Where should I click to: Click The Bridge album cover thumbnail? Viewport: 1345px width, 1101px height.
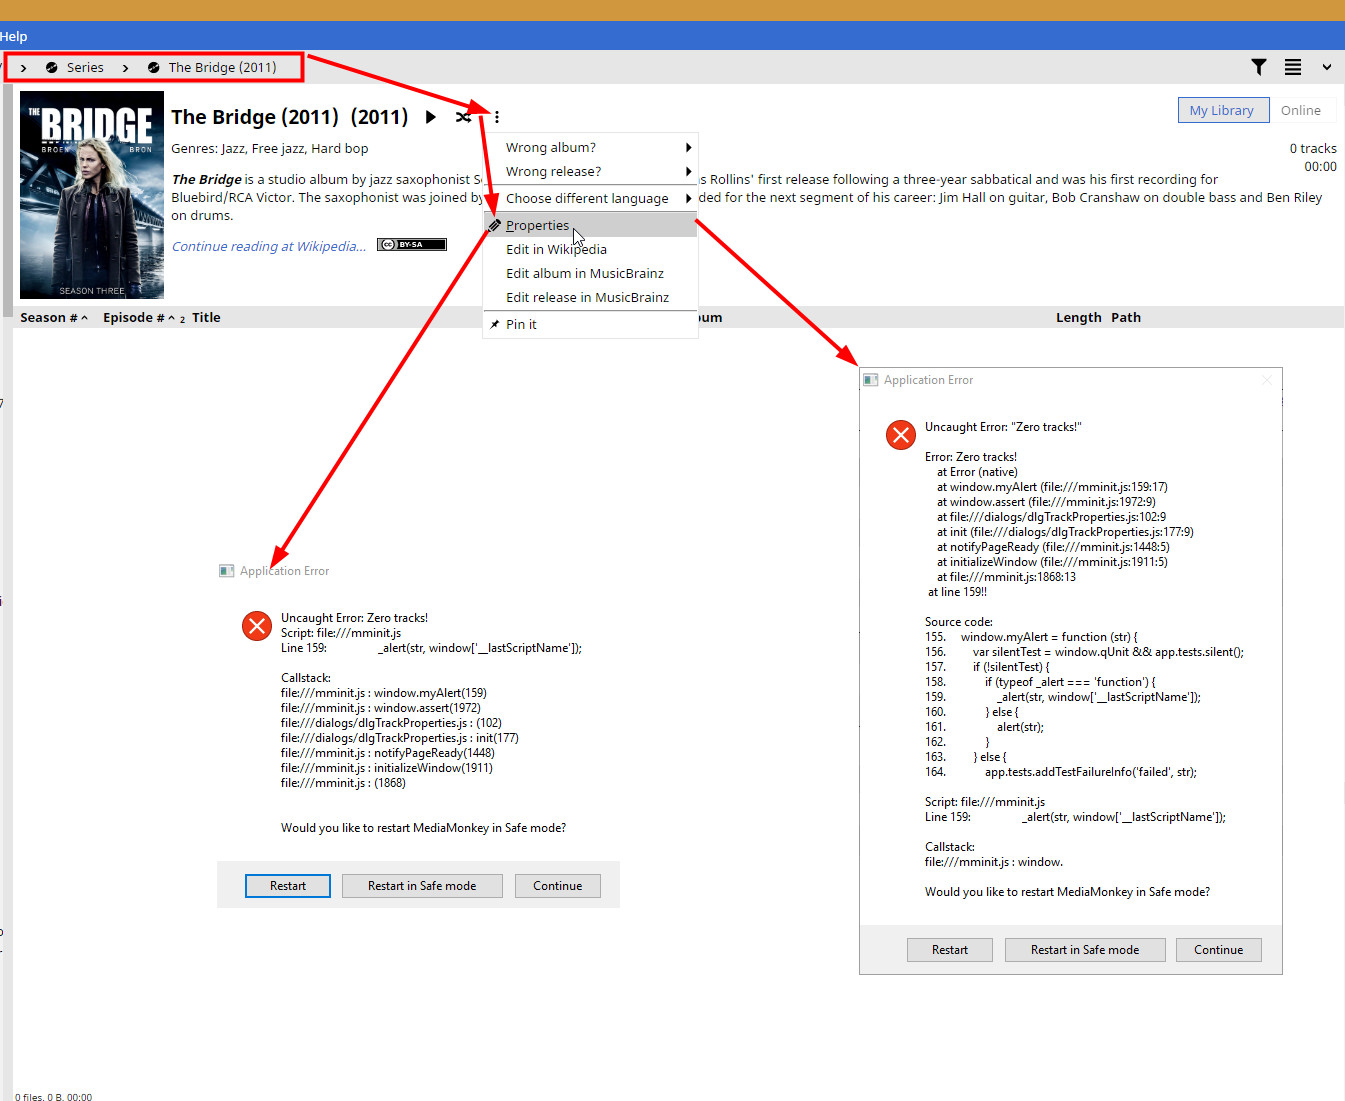coord(92,195)
